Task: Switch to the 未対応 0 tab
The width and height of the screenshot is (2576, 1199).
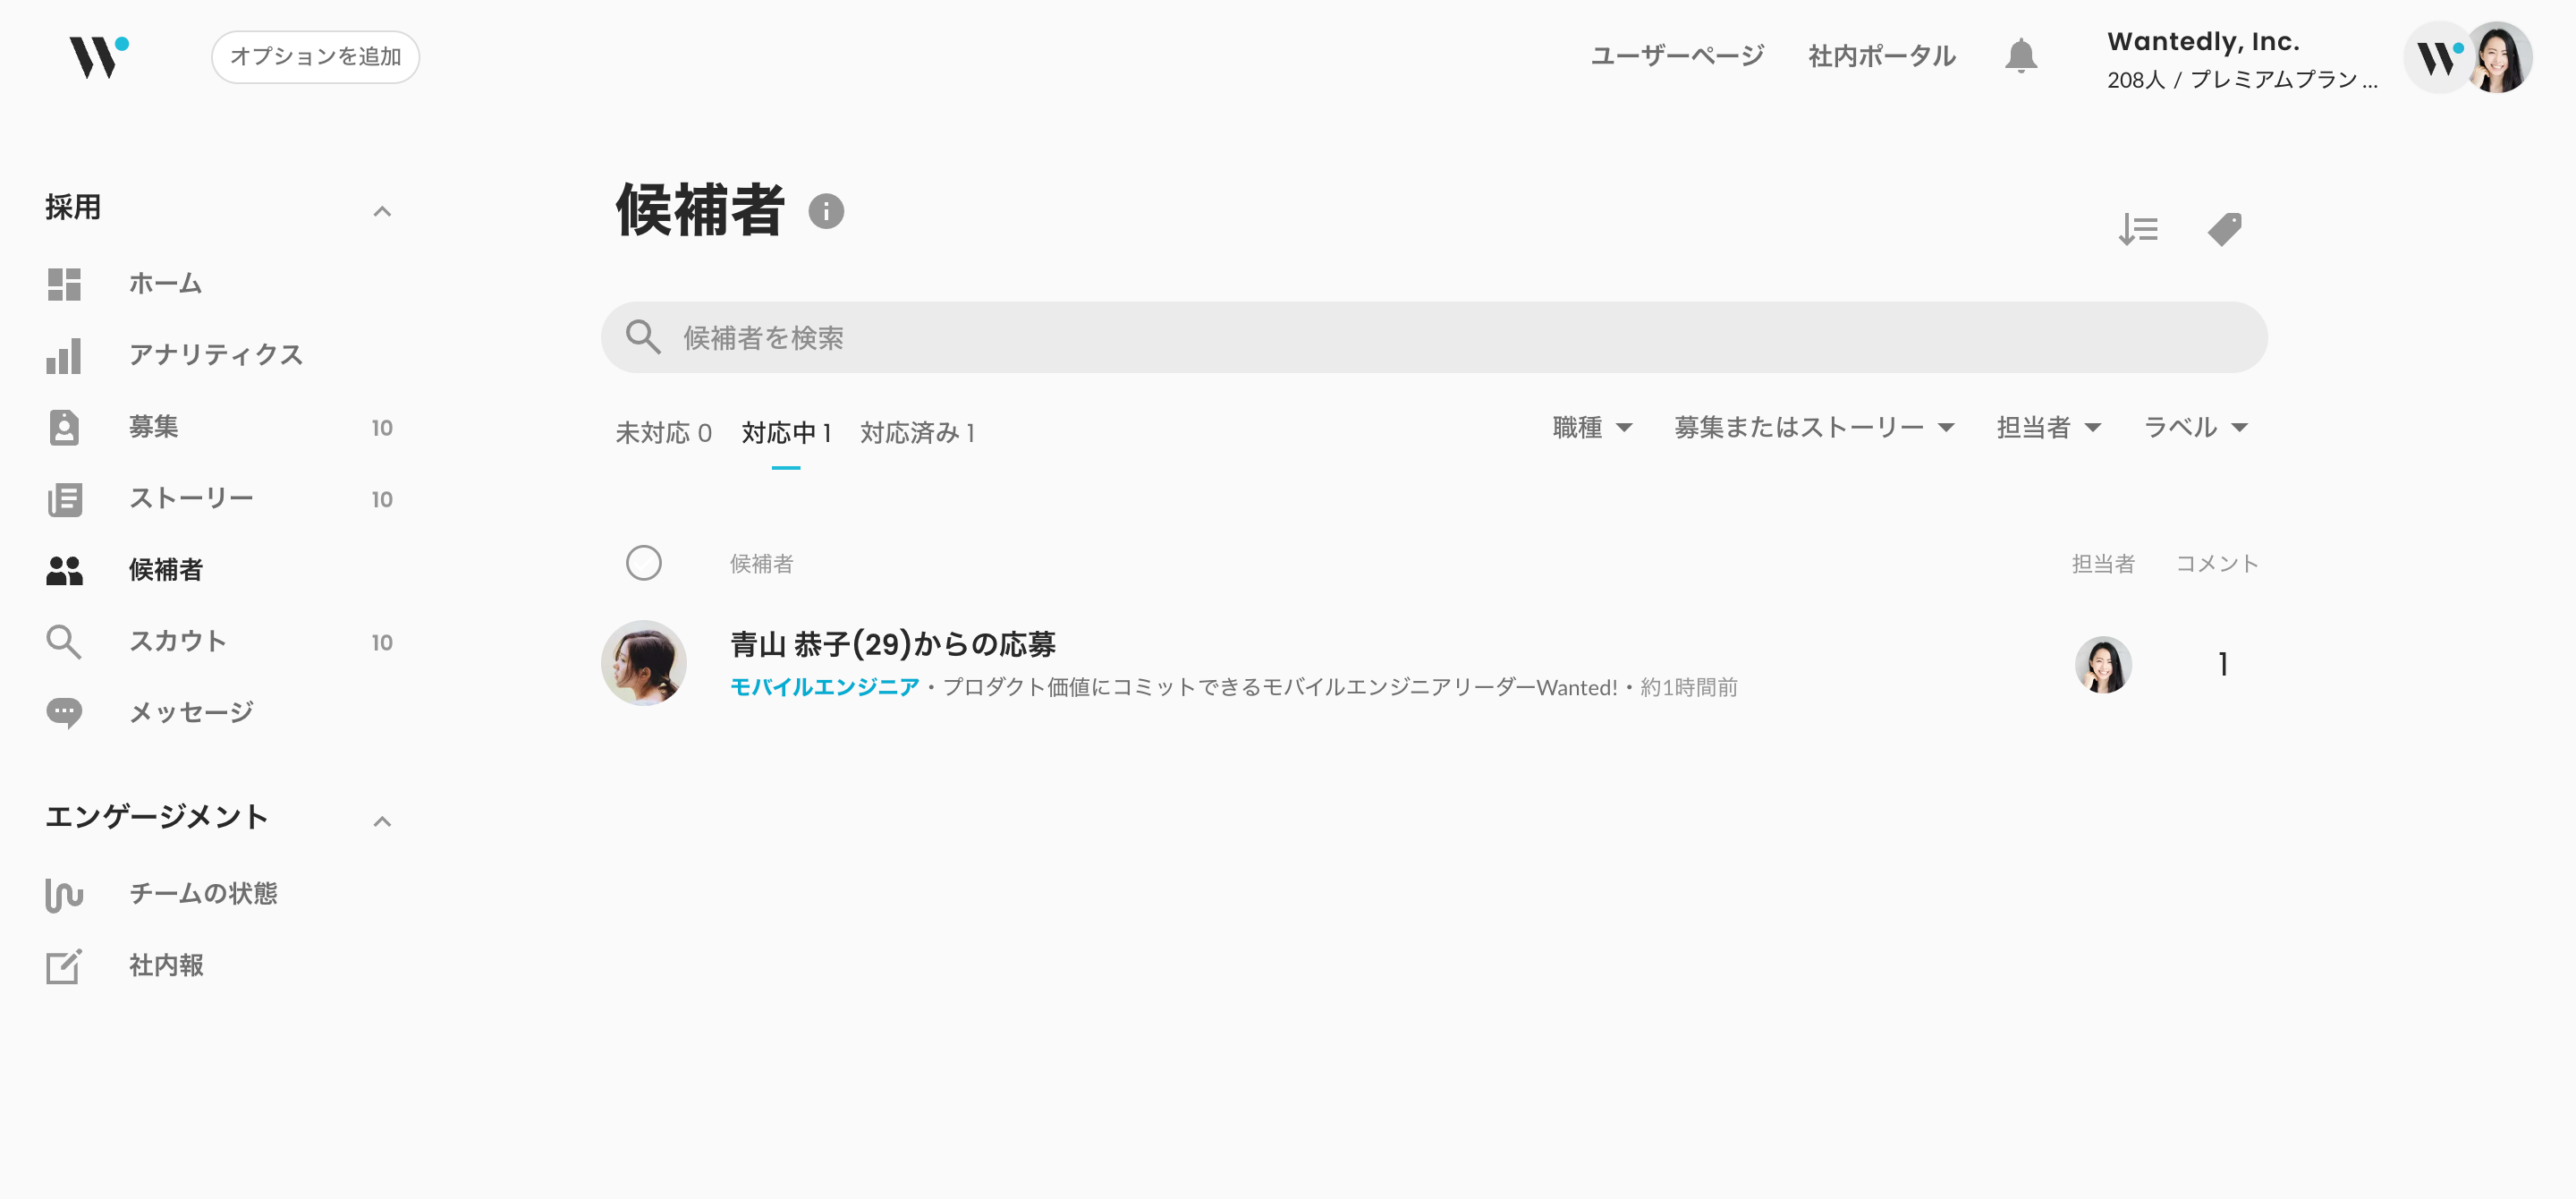Action: point(663,432)
